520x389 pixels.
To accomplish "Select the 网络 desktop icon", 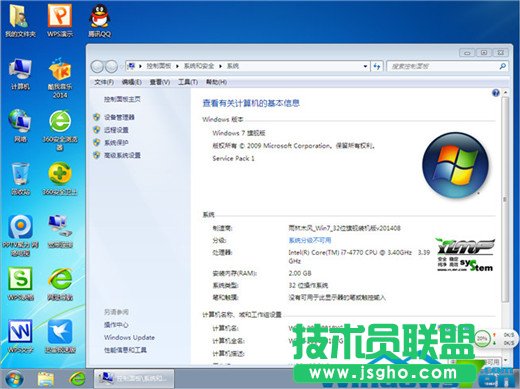I will coord(20,126).
